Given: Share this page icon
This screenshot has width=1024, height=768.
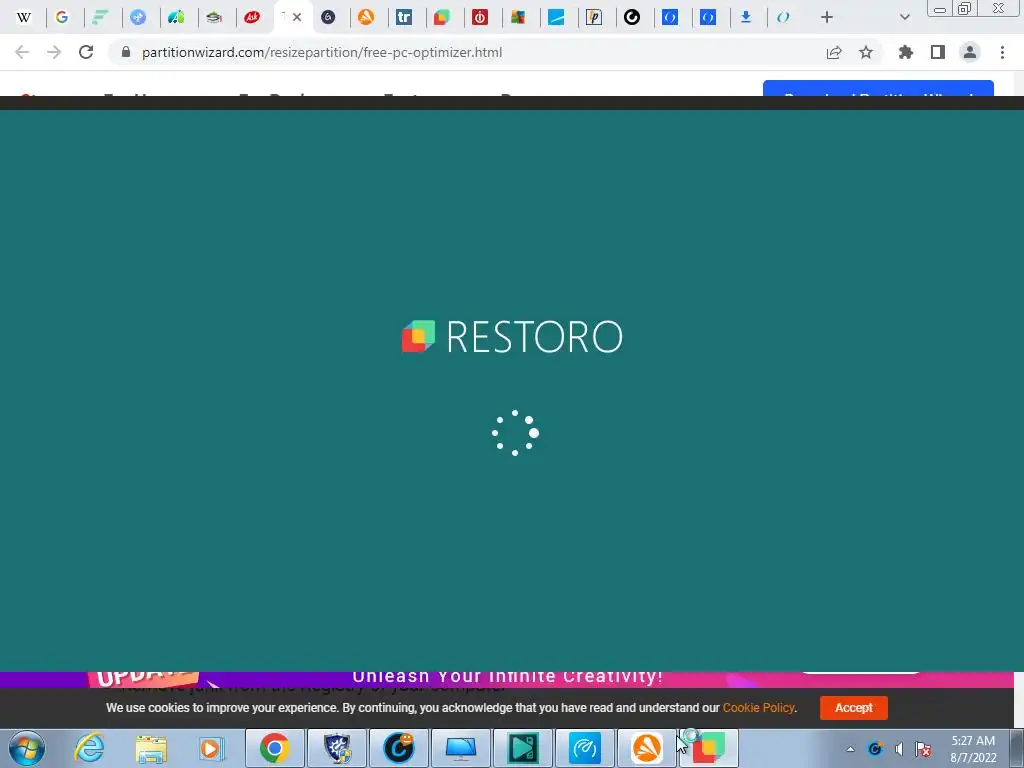Looking at the screenshot, I should tap(834, 52).
